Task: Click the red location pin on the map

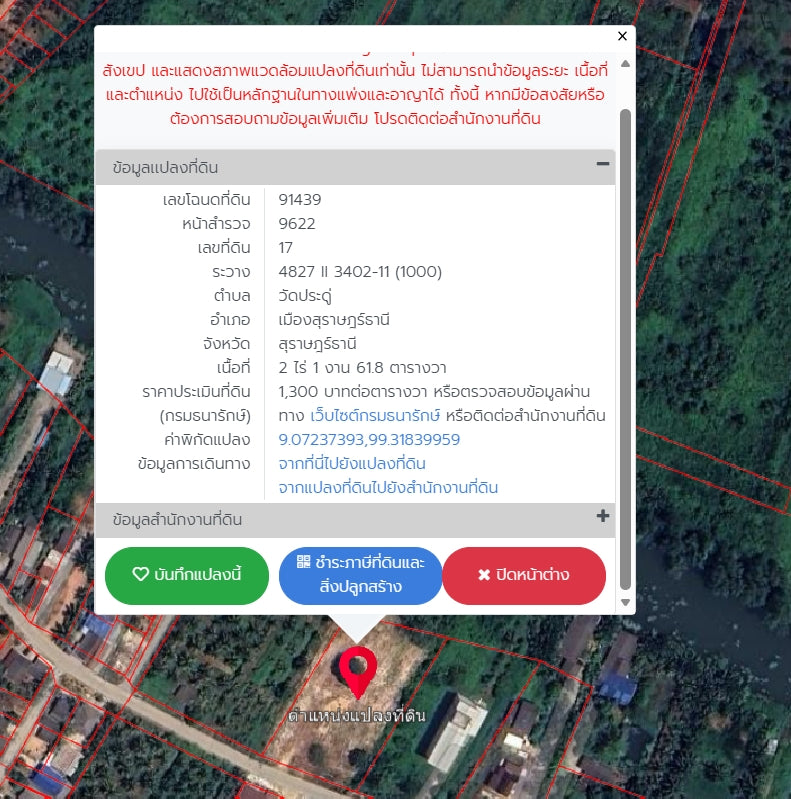Action: pyautogui.click(x=357, y=670)
